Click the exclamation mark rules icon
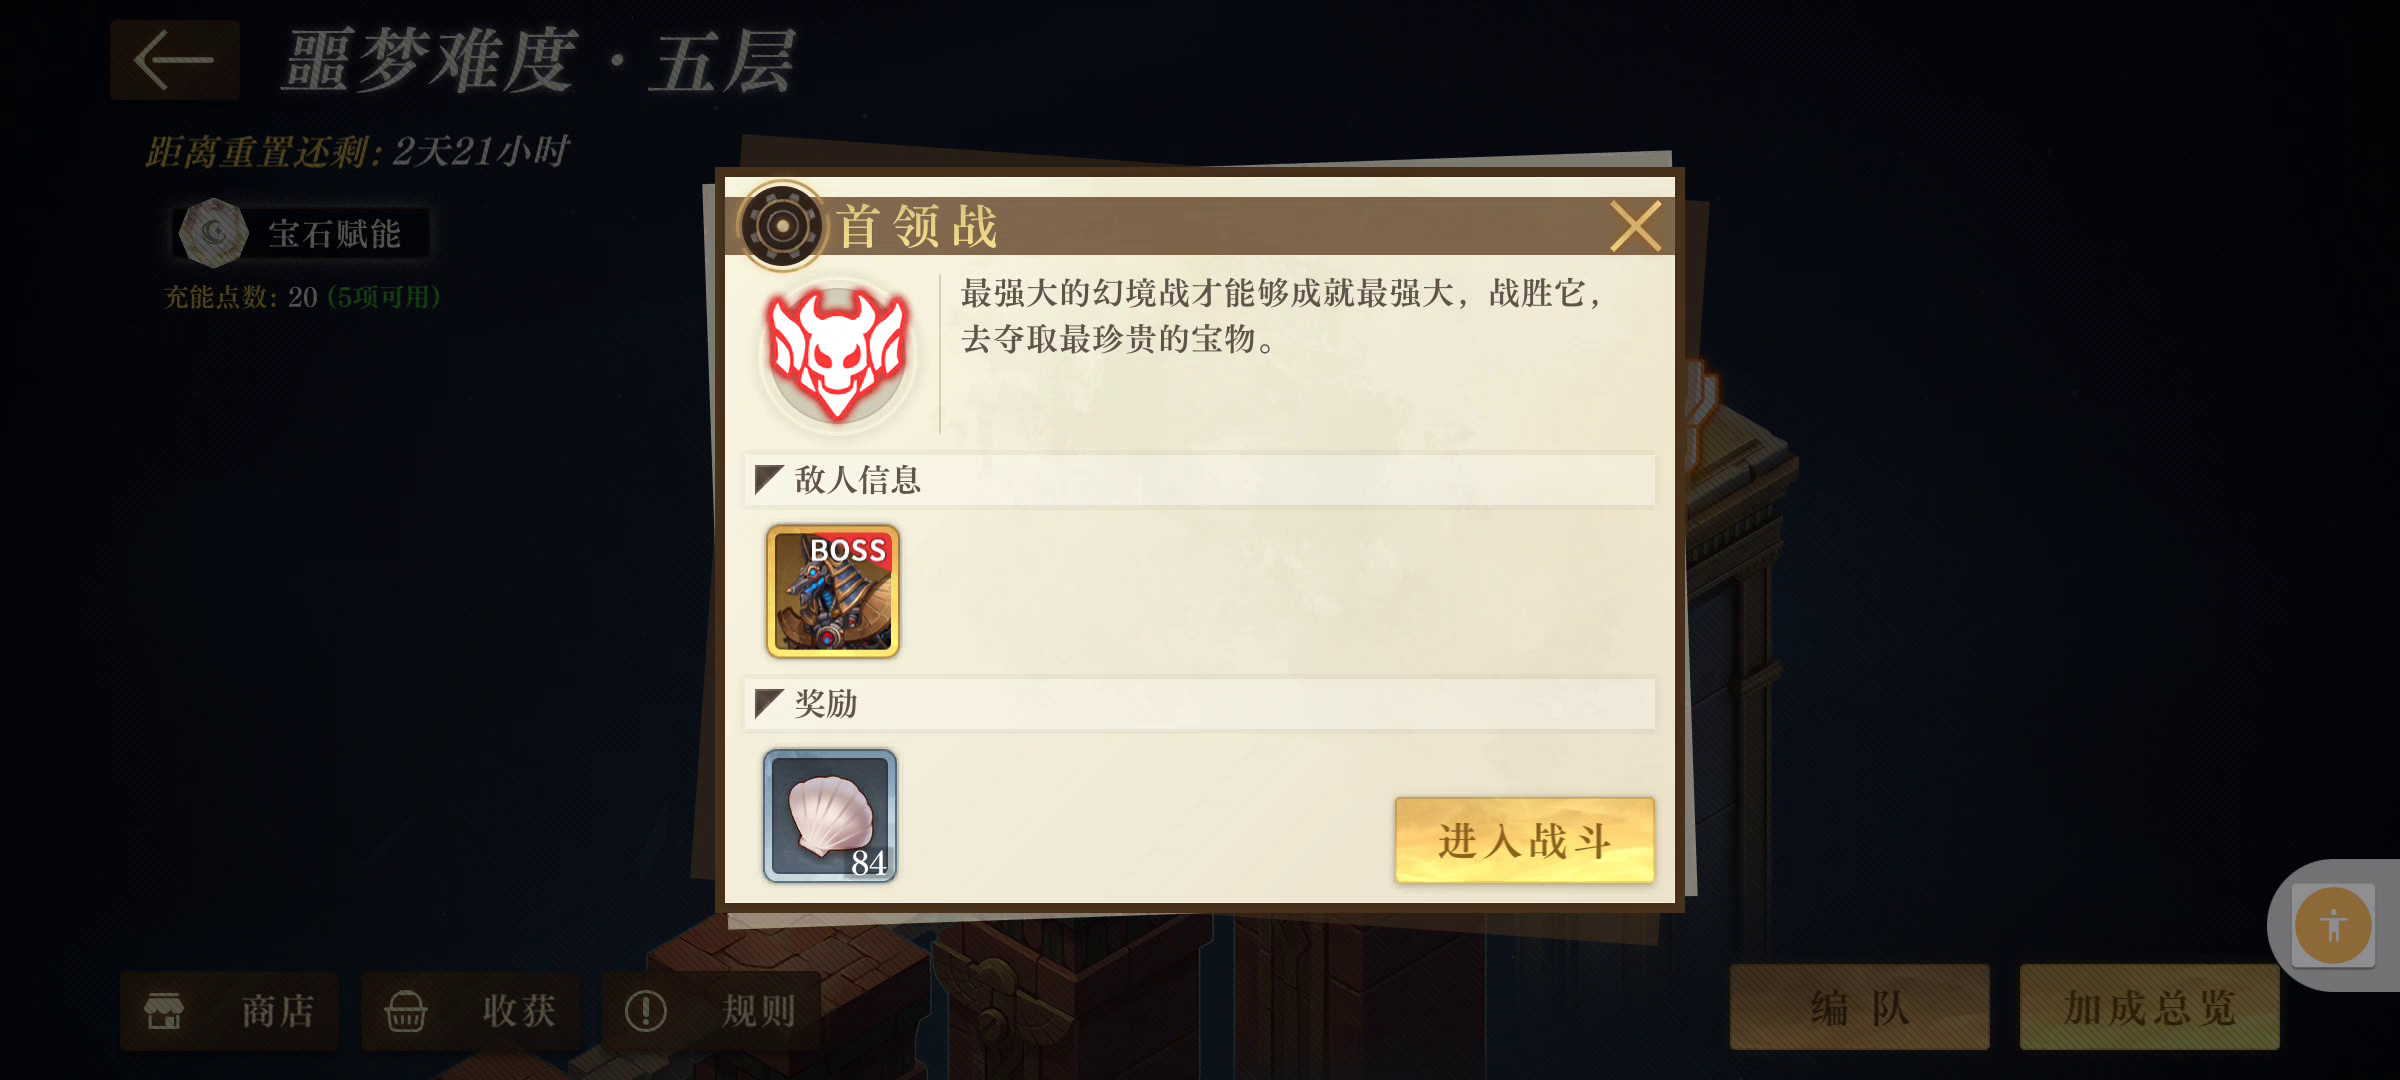 (x=646, y=1011)
